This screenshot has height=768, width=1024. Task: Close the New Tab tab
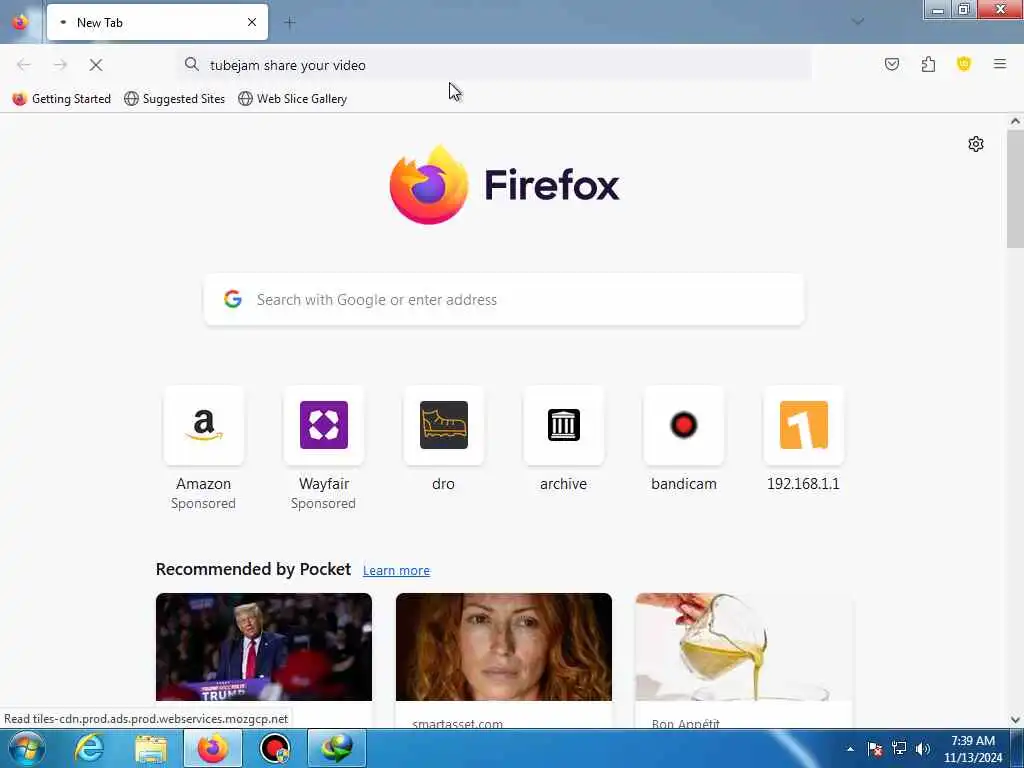(x=252, y=22)
